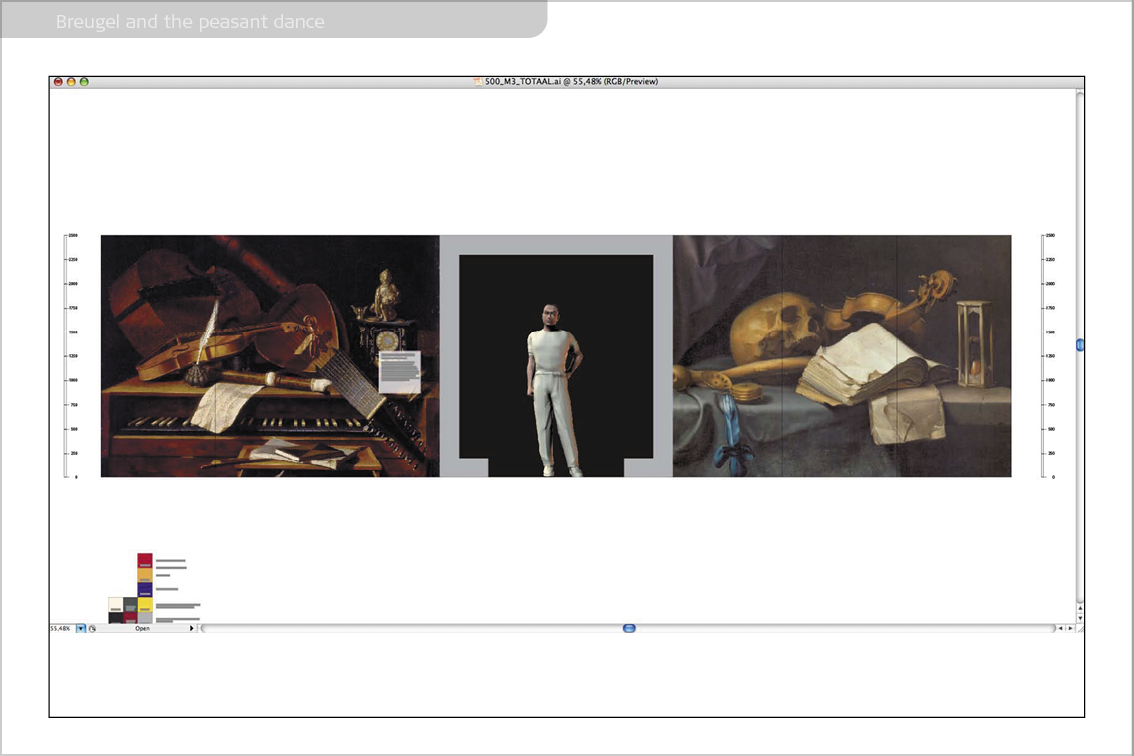The width and height of the screenshot is (1134, 756).
Task: Click the window resize corner grip
Action: click(x=1080, y=629)
